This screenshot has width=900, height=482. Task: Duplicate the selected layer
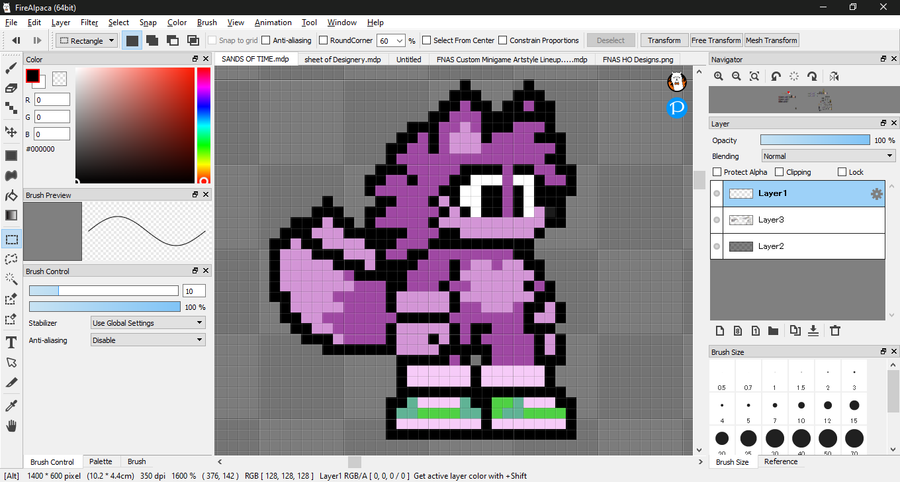tap(795, 331)
